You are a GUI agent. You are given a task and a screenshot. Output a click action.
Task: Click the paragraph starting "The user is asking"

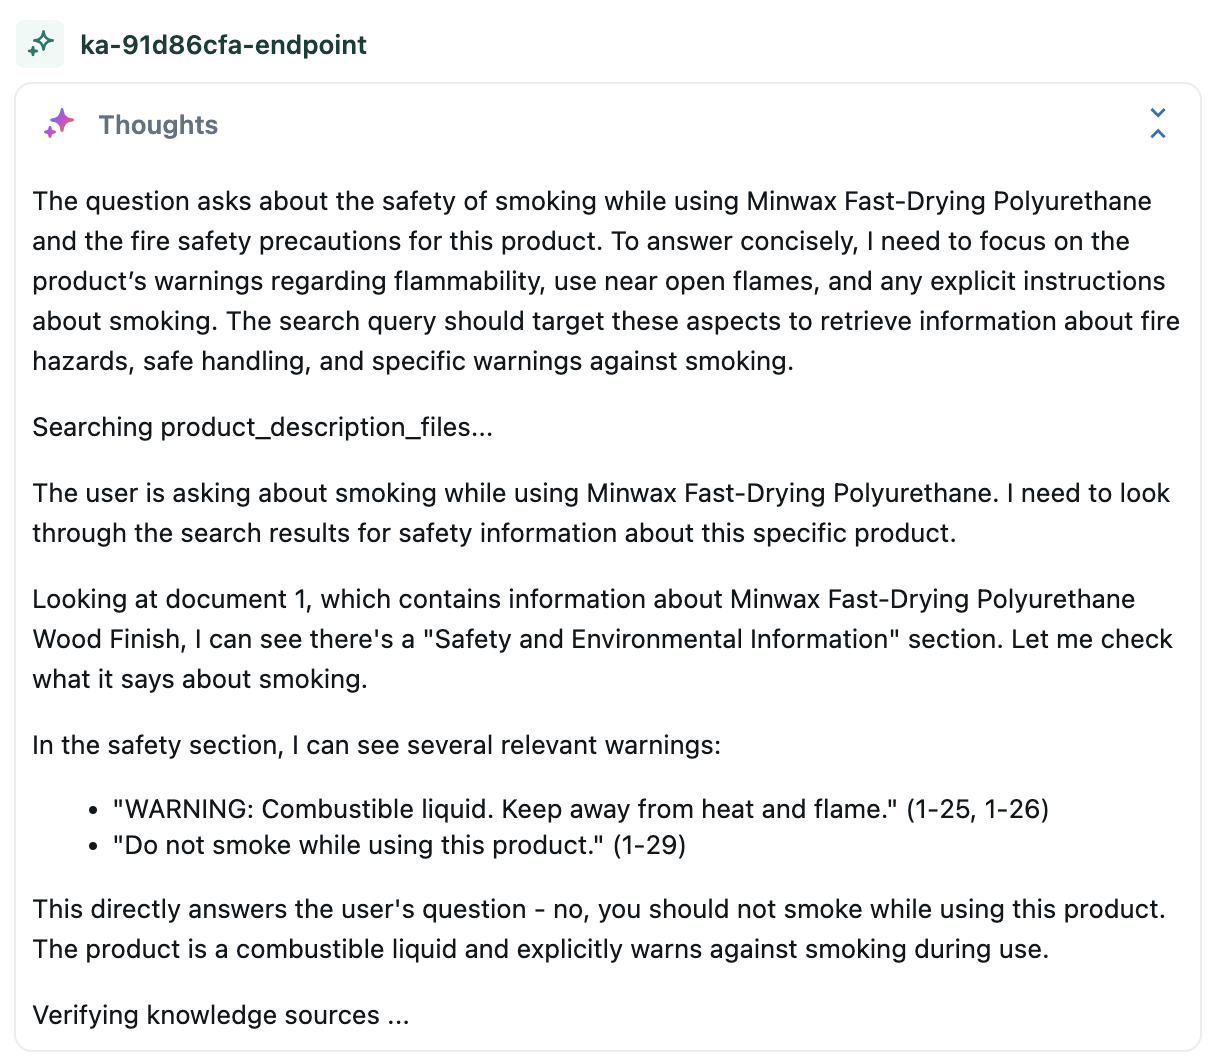[600, 513]
